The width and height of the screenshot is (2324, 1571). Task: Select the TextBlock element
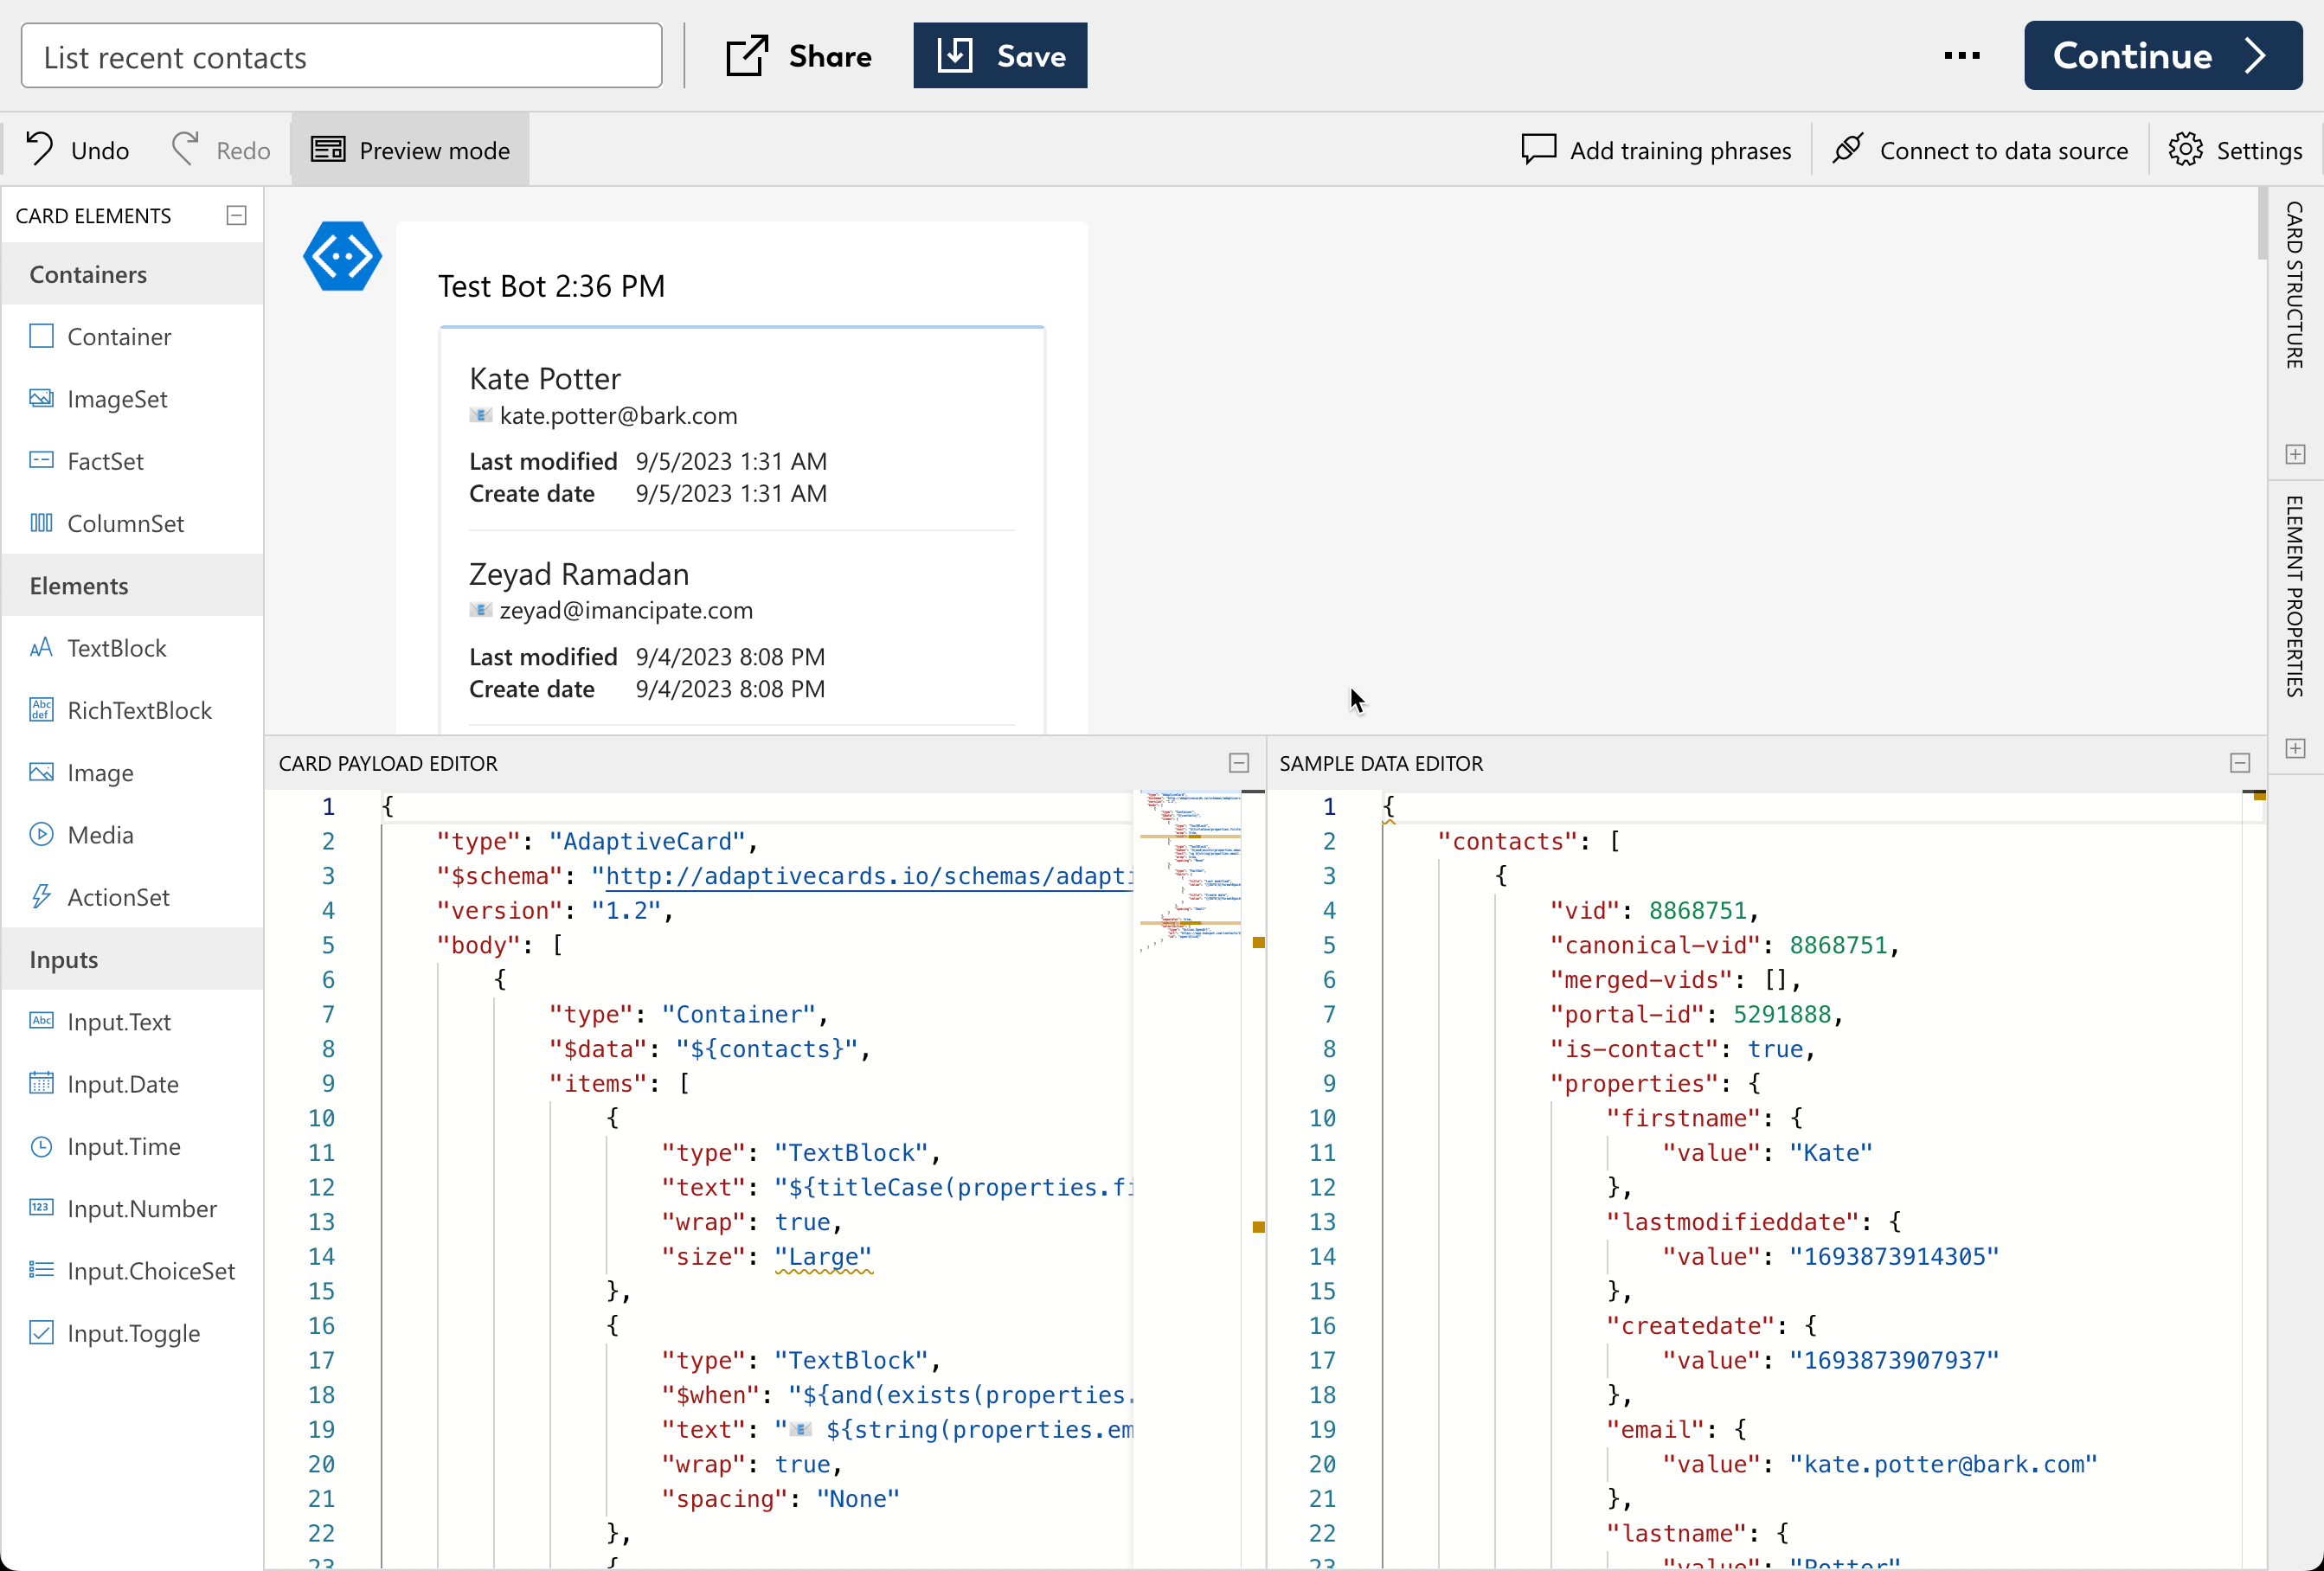coord(132,648)
